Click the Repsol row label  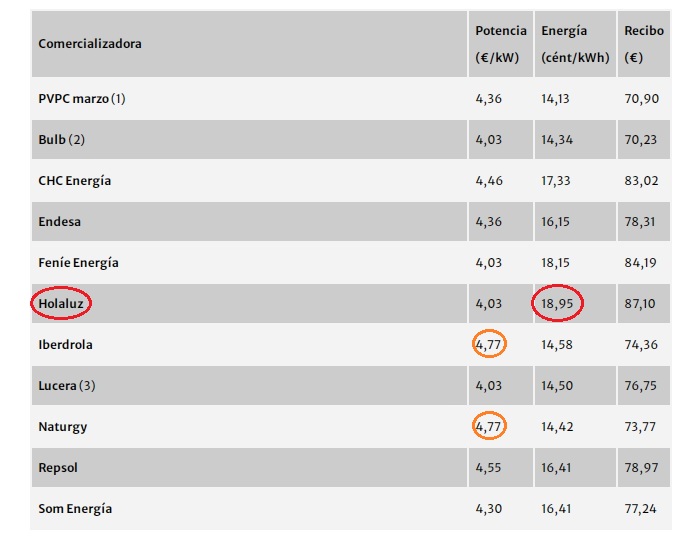[x=58, y=468]
